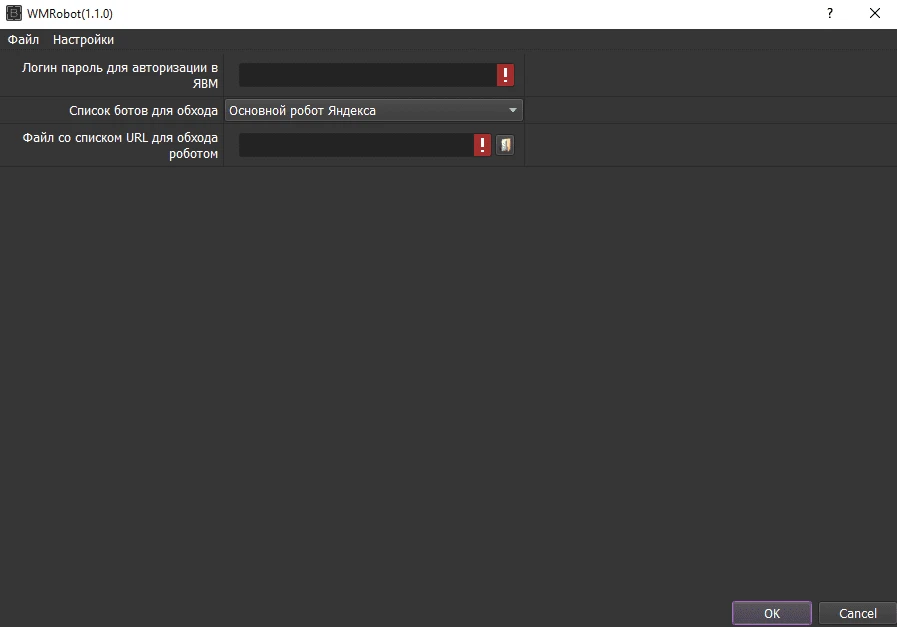Open the 'Основной робот Яндекса' combo box
This screenshot has width=897, height=627.
tap(374, 110)
